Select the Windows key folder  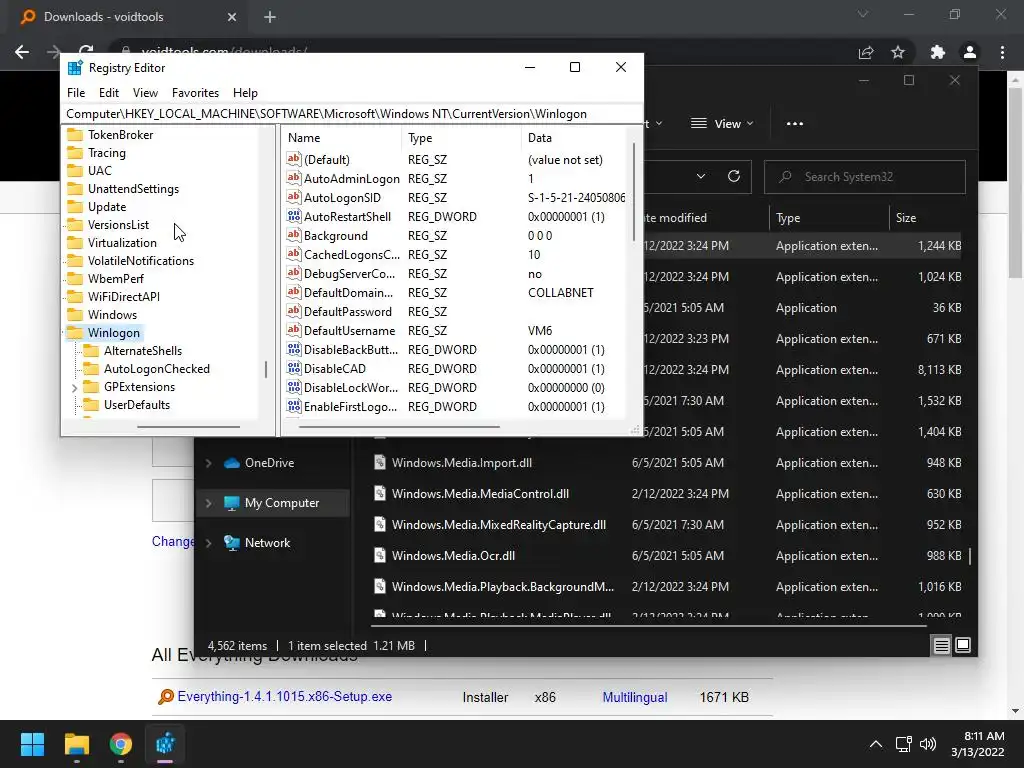[112, 315]
